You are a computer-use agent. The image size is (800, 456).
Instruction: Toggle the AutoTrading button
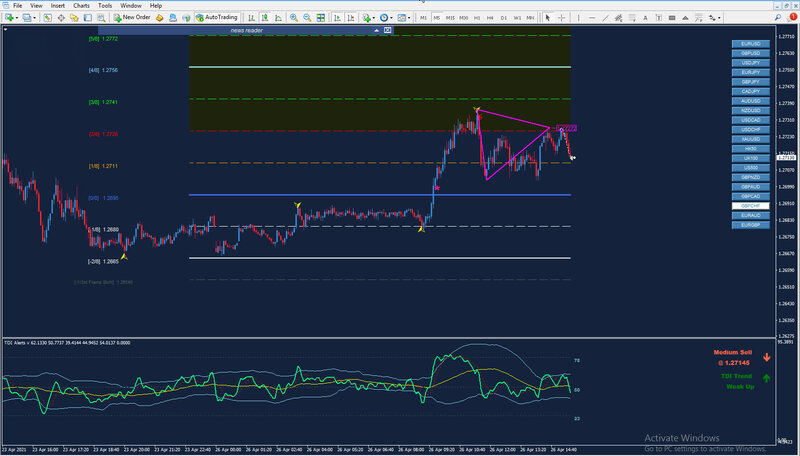217,18
